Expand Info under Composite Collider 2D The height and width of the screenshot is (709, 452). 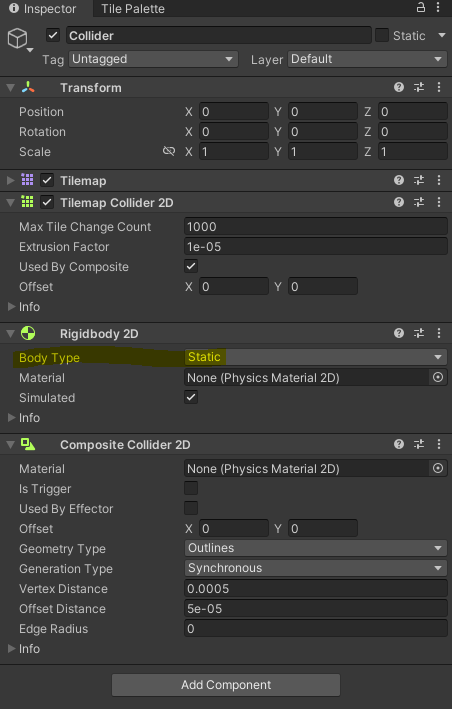(12, 648)
